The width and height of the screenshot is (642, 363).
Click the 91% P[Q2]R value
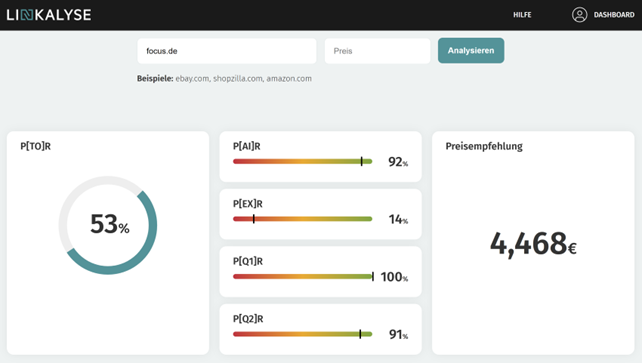(x=398, y=335)
